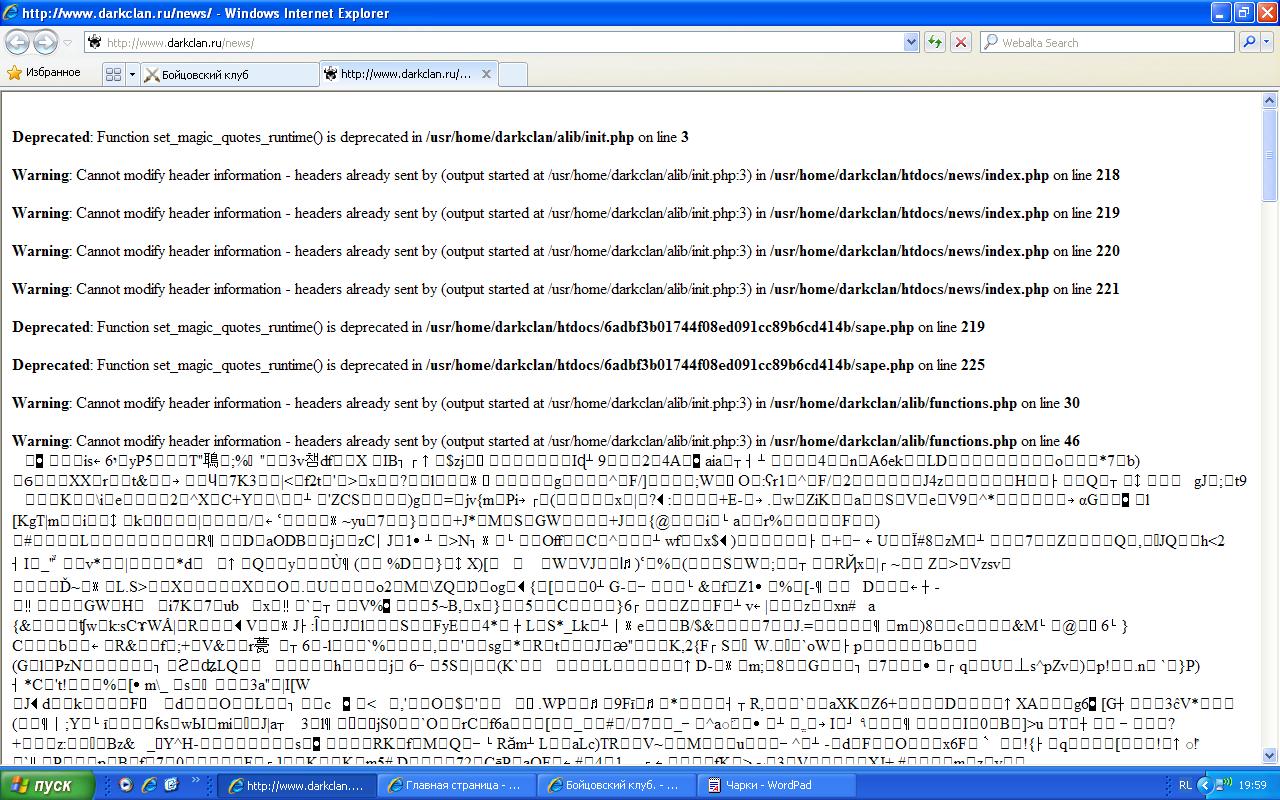This screenshot has height=800, width=1280.
Task: Switch to the Бойцовский клуб tab
Action: pyautogui.click(x=229, y=74)
